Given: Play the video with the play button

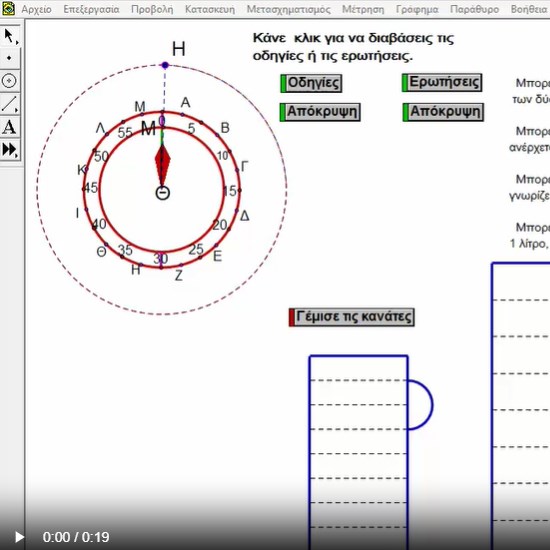Looking at the screenshot, I should coord(19,537).
